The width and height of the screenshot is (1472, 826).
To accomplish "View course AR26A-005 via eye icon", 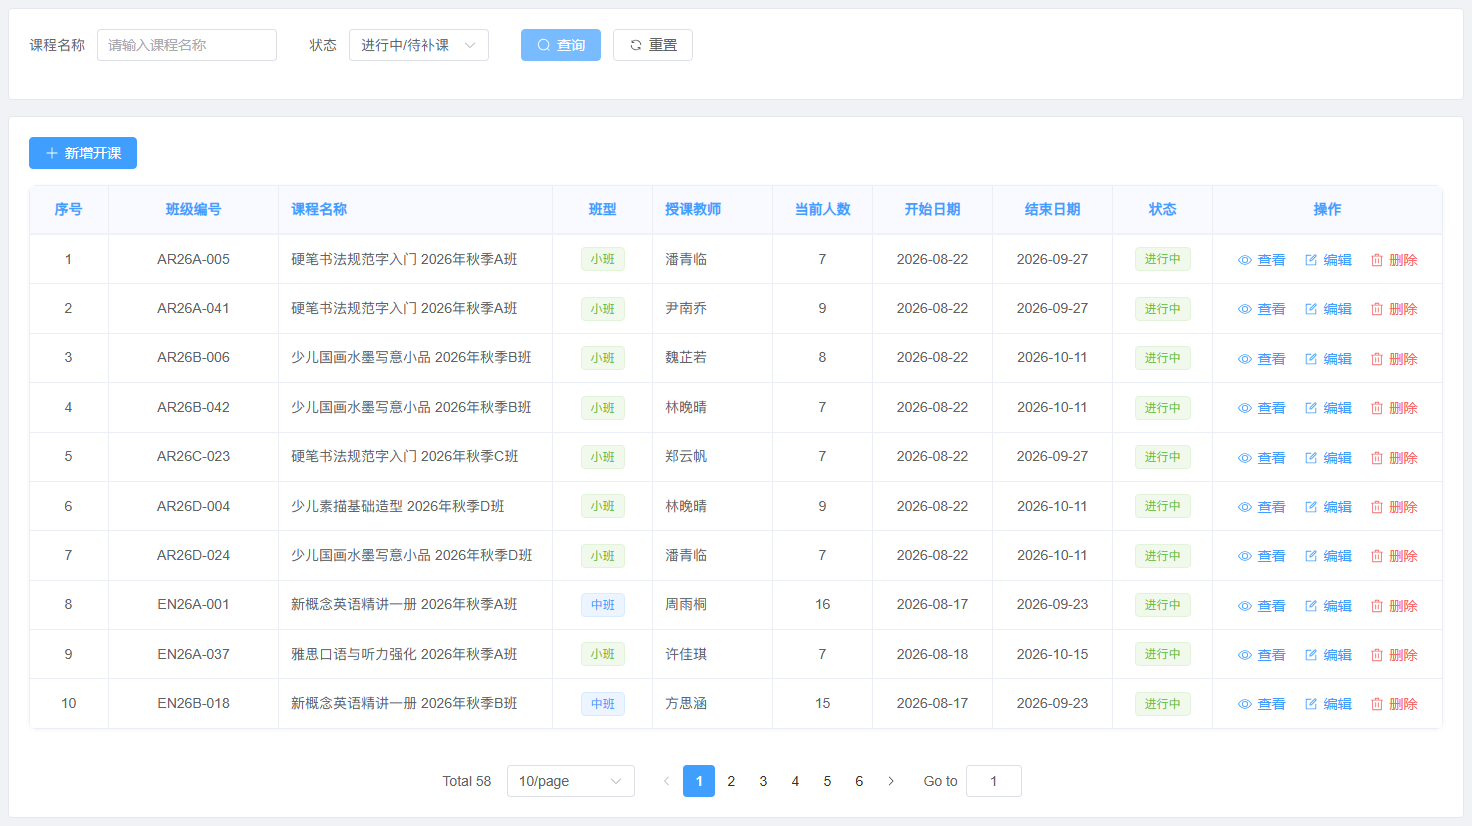I will pyautogui.click(x=1245, y=260).
